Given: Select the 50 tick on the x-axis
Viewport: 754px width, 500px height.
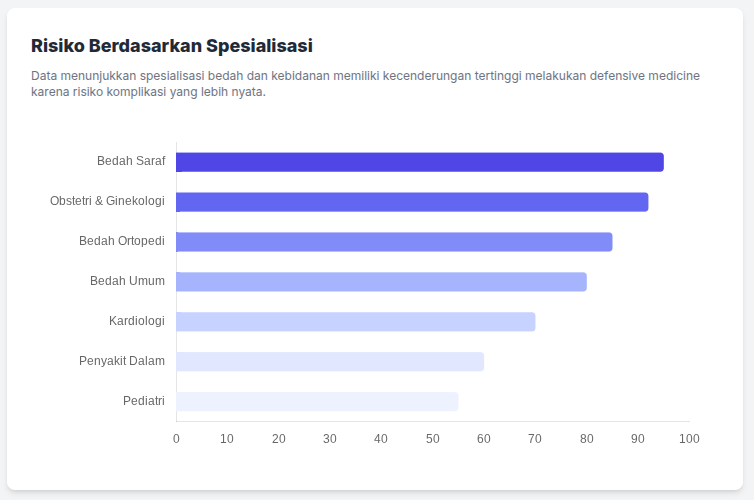Looking at the screenshot, I should tap(433, 439).
